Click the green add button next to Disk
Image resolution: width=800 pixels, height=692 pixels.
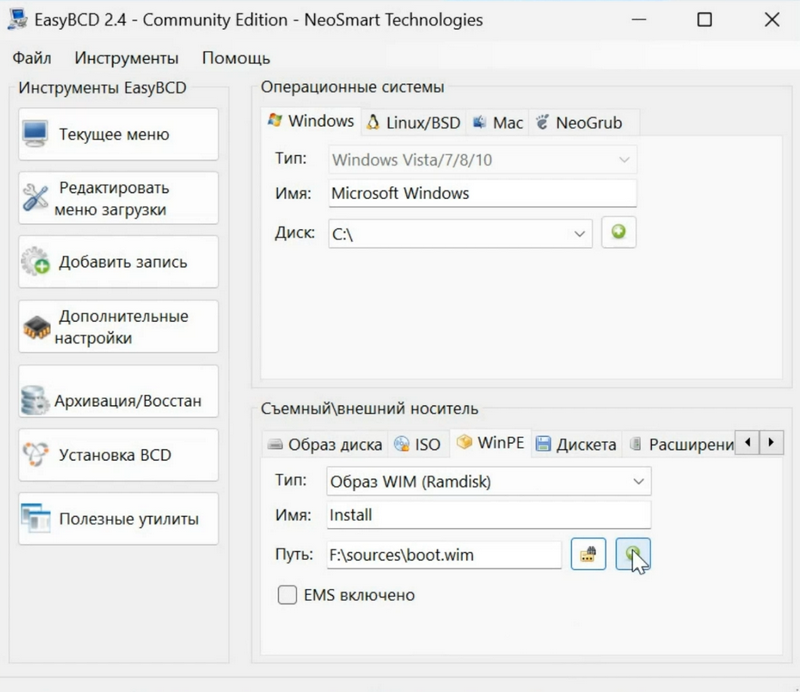[x=618, y=233]
